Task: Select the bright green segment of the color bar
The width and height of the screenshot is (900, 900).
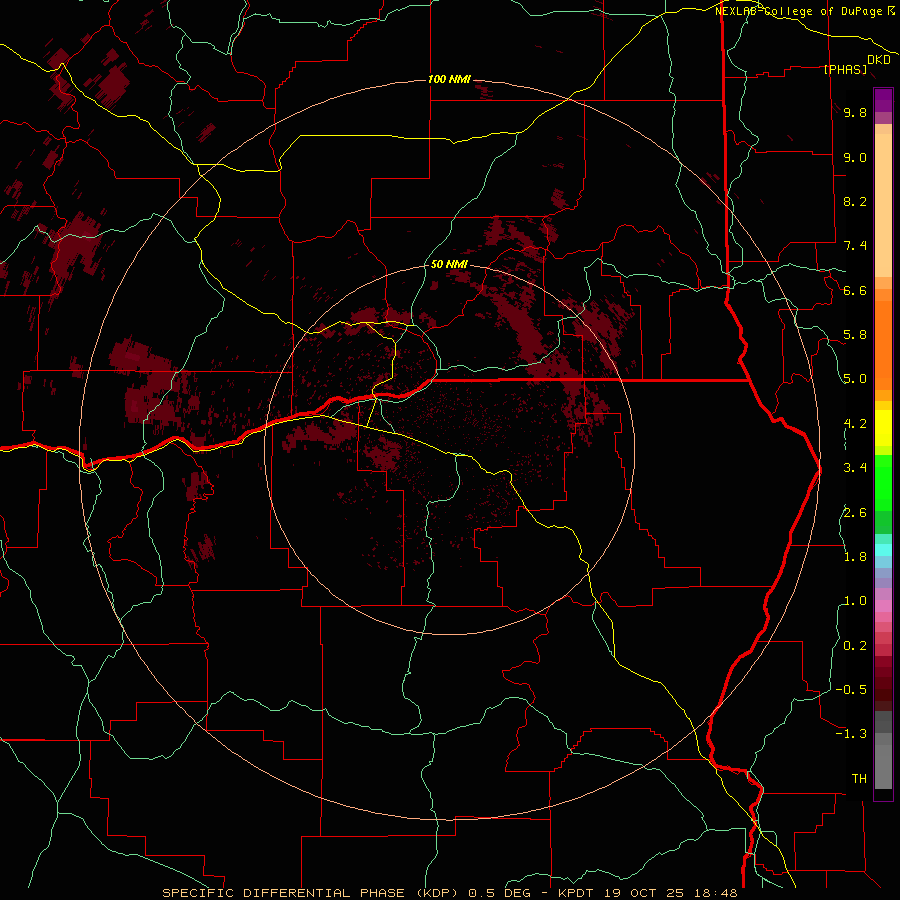Action: (x=883, y=482)
